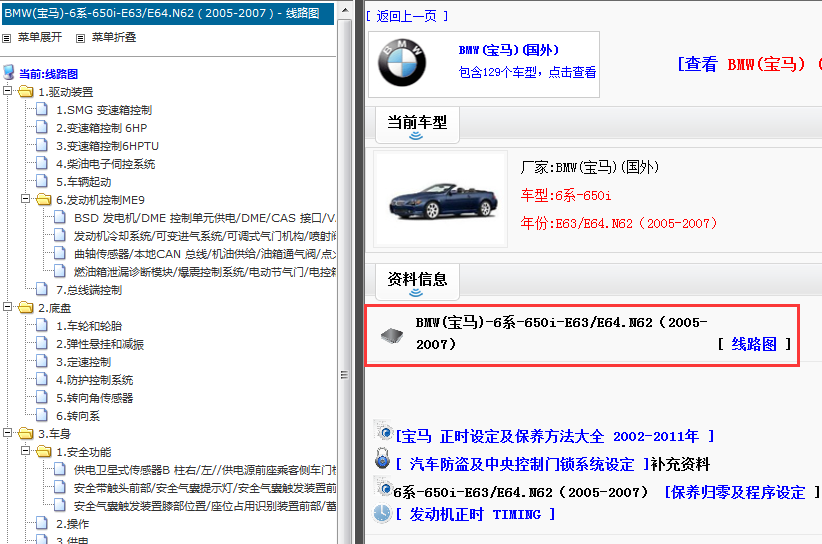The image size is (822, 544).
Task: Select the 资料信息 tab header
Action: [417, 281]
